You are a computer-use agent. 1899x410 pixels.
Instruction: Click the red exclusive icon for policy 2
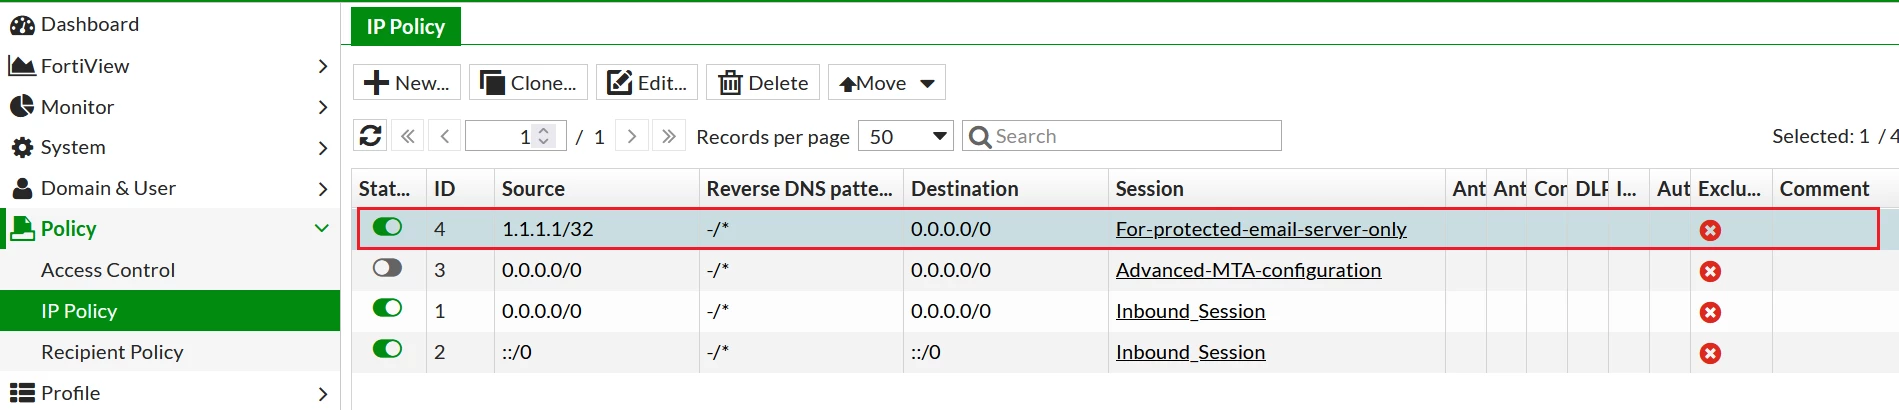pyautogui.click(x=1710, y=353)
